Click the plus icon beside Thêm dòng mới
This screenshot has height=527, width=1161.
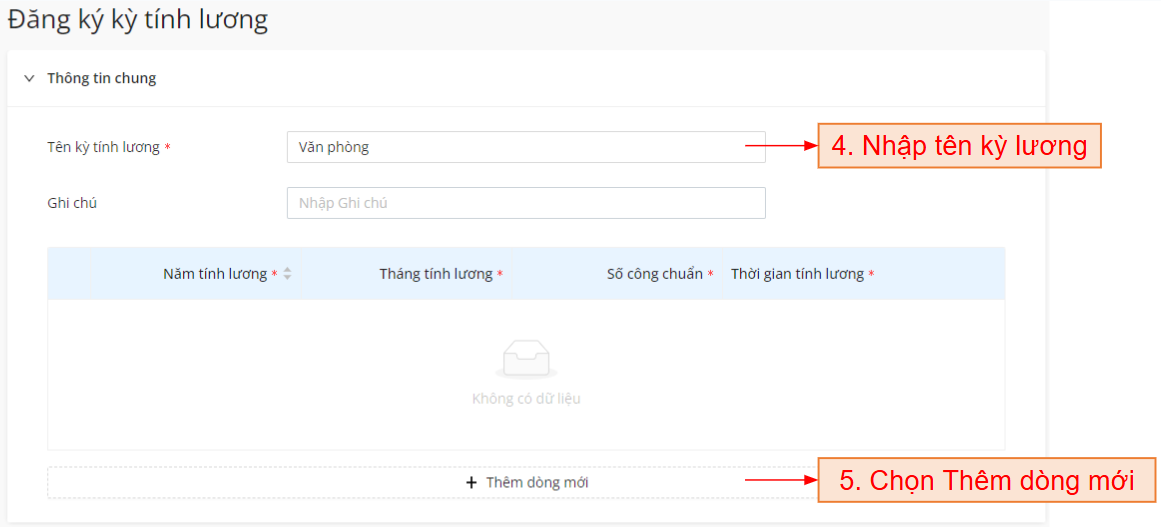pyautogui.click(x=472, y=482)
